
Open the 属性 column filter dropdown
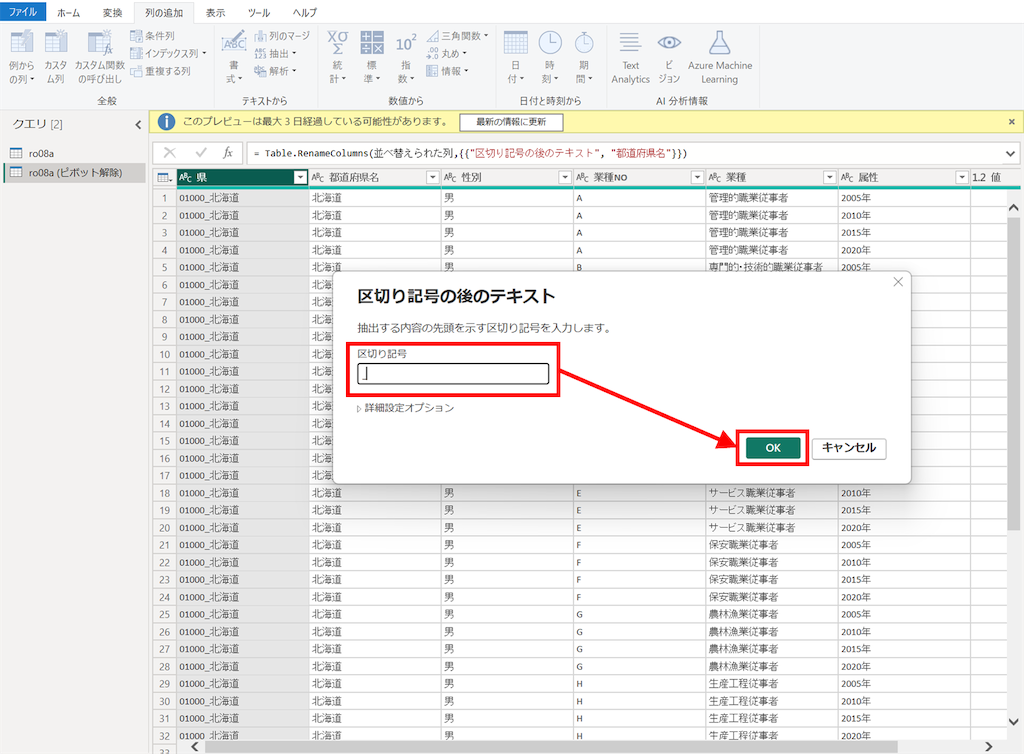click(x=961, y=178)
